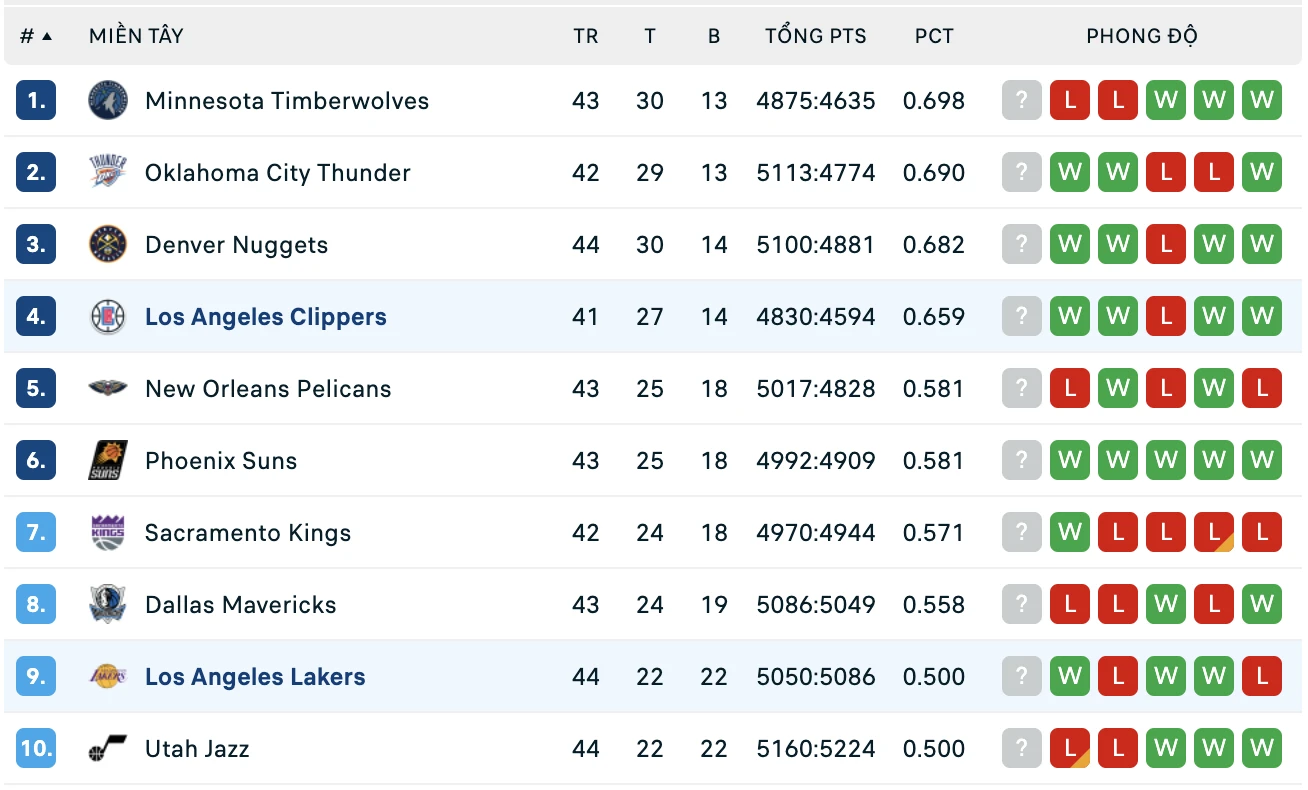
Task: Click Utah Jazz first L badge with orange corner
Action: 1070,749
